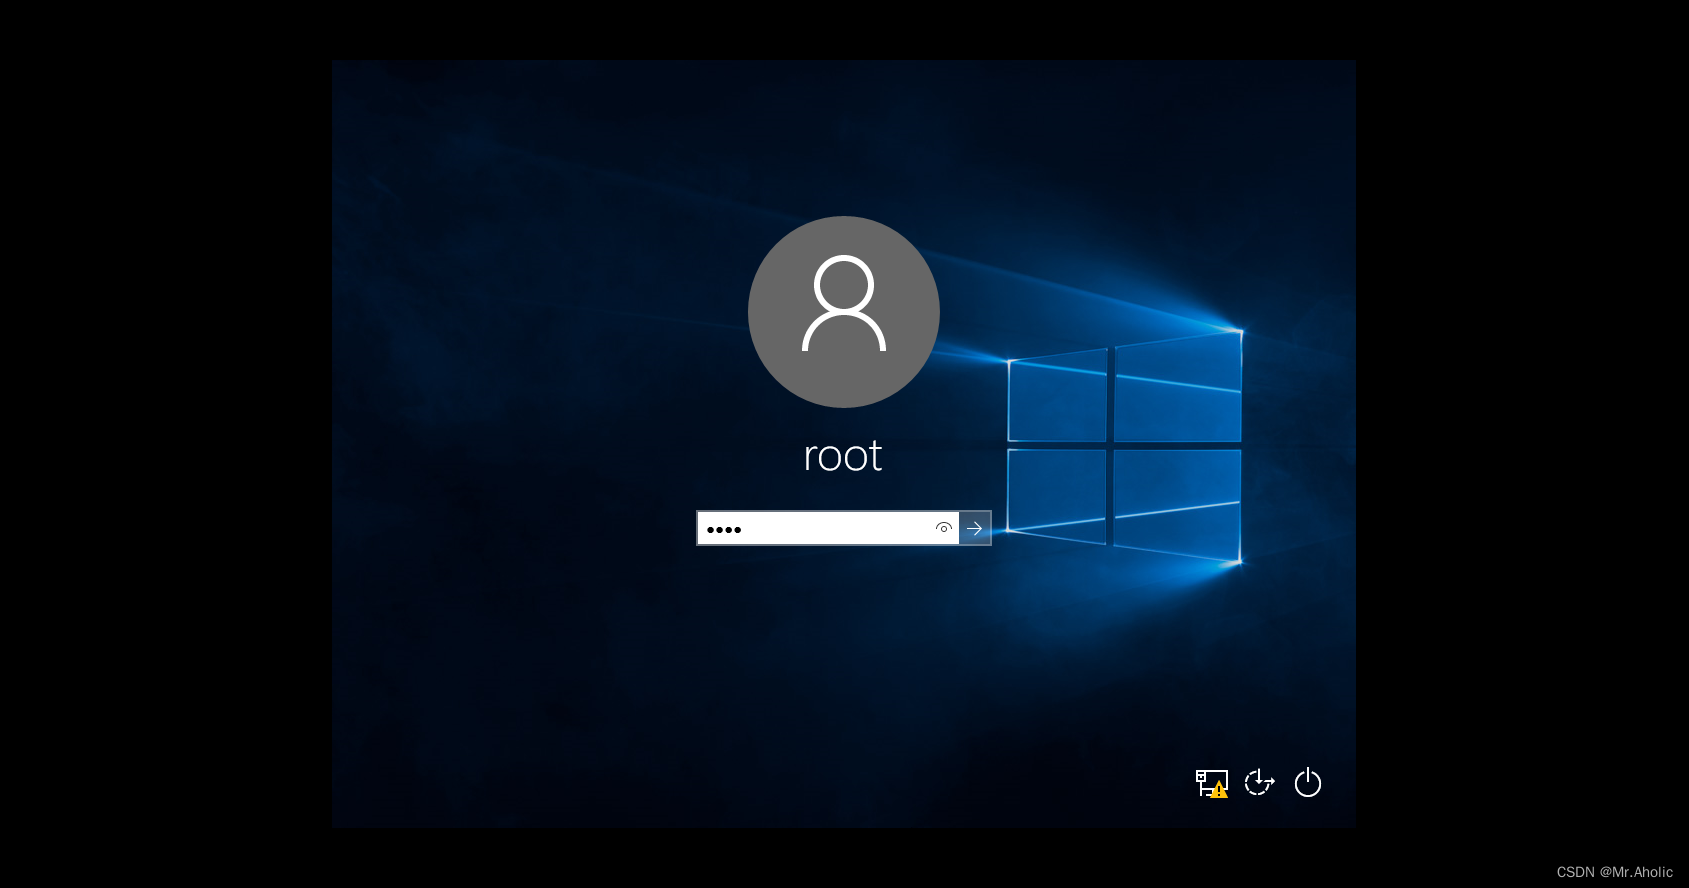Screen dimensions: 1689x888
Task: Open the network status icon
Action: coord(1212,783)
